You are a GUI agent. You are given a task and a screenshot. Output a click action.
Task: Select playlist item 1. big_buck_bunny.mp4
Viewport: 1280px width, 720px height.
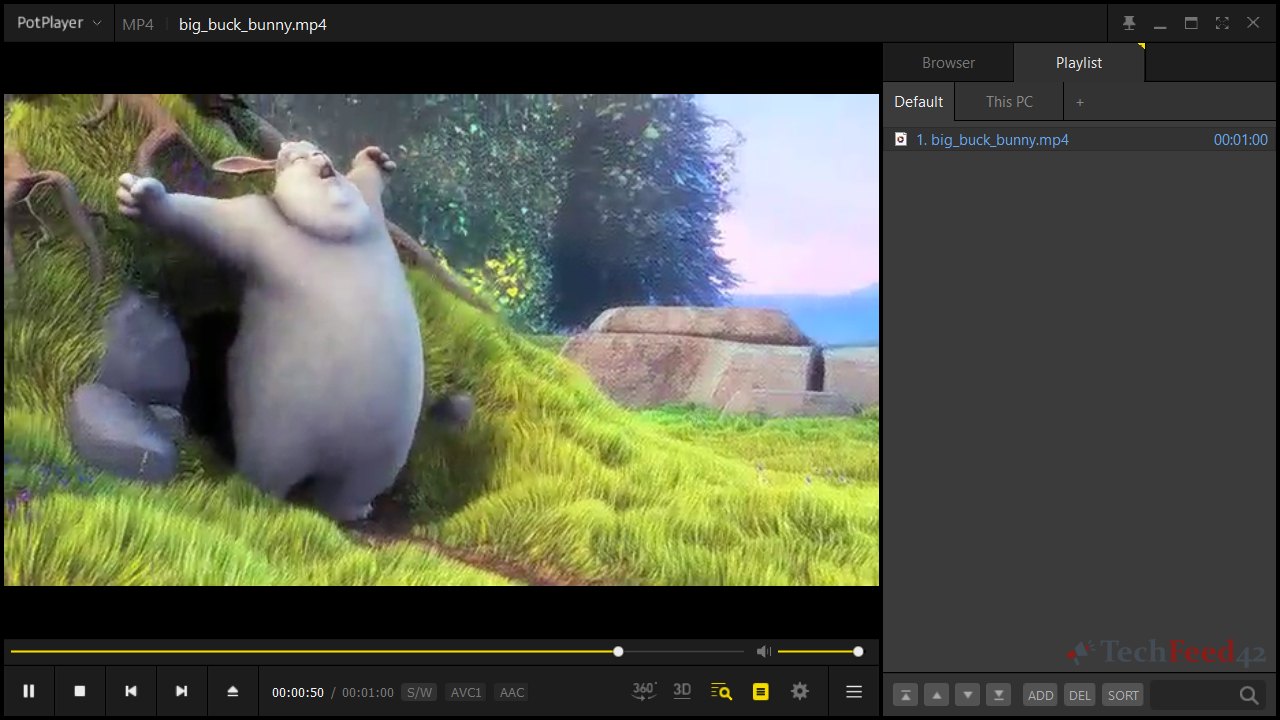(1080, 140)
